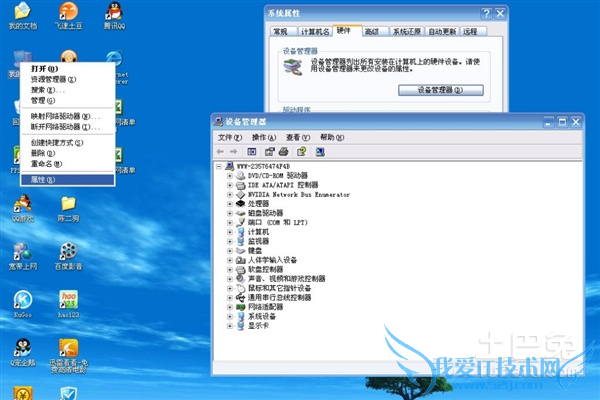Image resolution: width=600 pixels, height=400 pixels.
Task: Expand the 声音、视频和游戏控制器 node
Action: [x=230, y=279]
